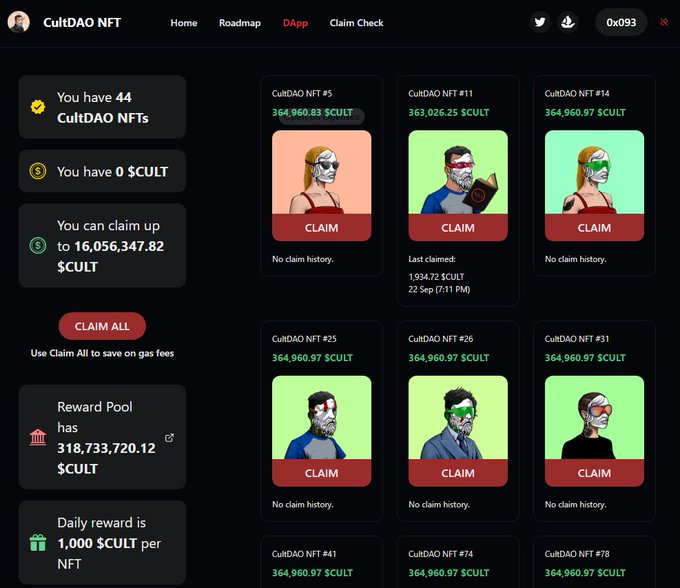Select the DApp menu item
This screenshot has width=680, height=588.
(x=295, y=23)
